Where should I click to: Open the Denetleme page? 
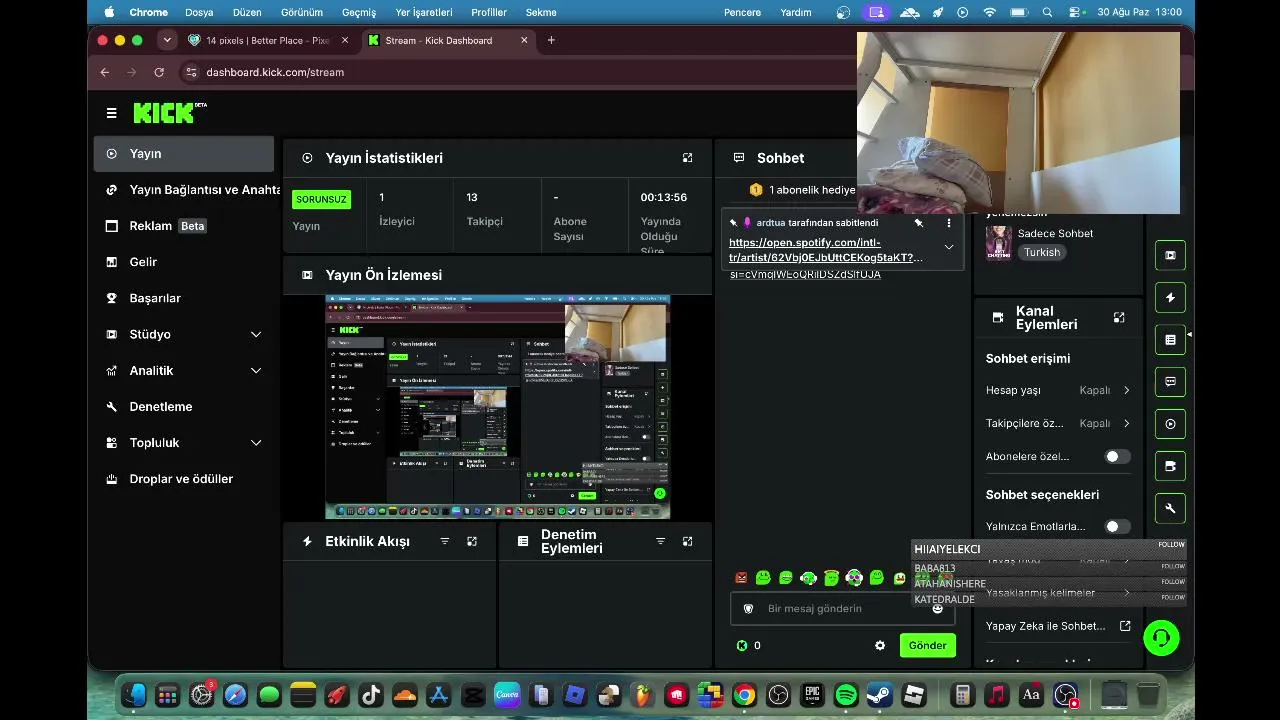pos(184,406)
